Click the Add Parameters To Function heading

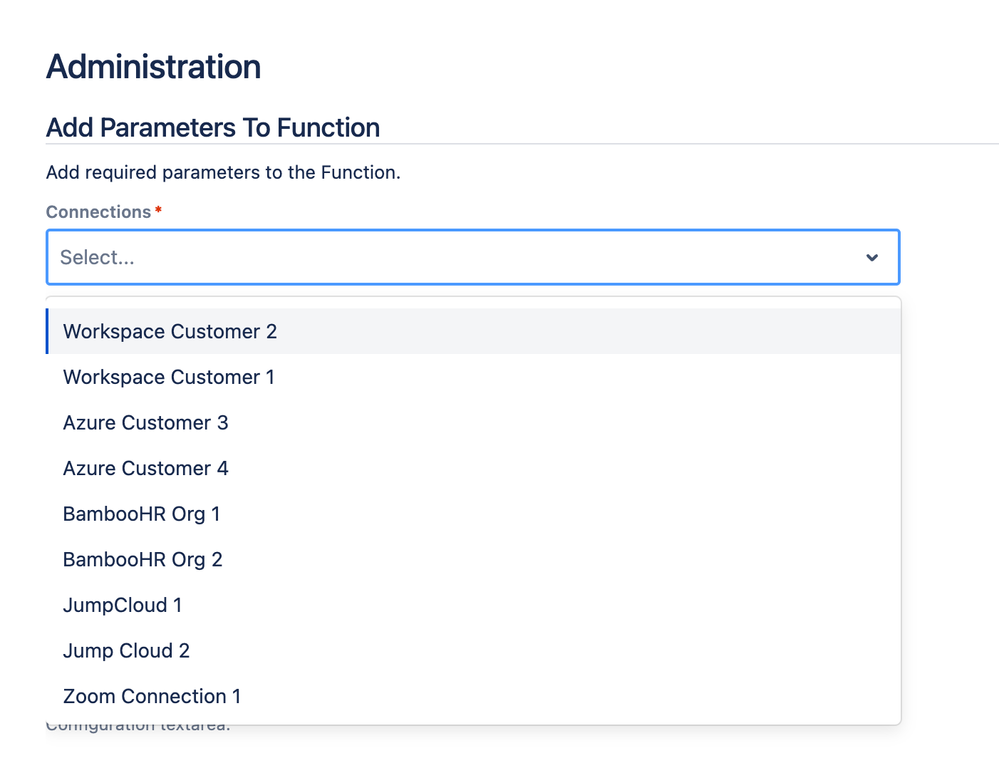coord(212,128)
